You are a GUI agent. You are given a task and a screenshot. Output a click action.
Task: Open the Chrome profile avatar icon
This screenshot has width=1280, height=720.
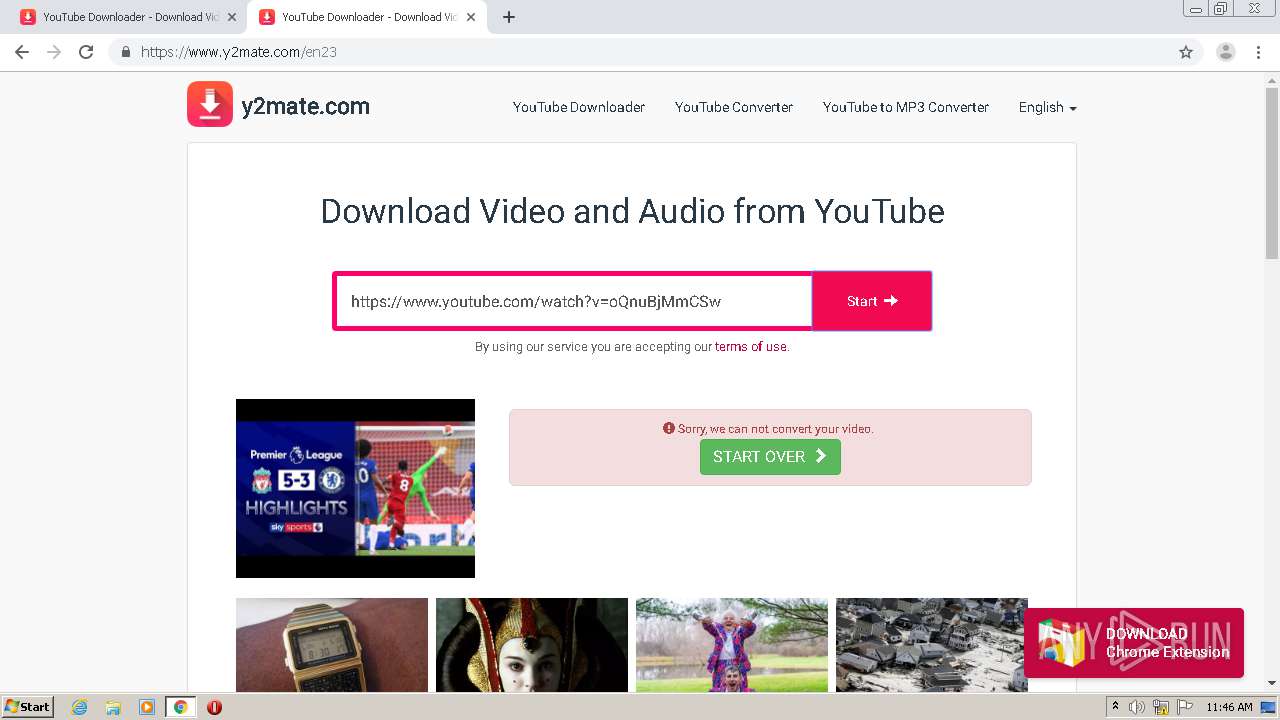click(x=1225, y=52)
